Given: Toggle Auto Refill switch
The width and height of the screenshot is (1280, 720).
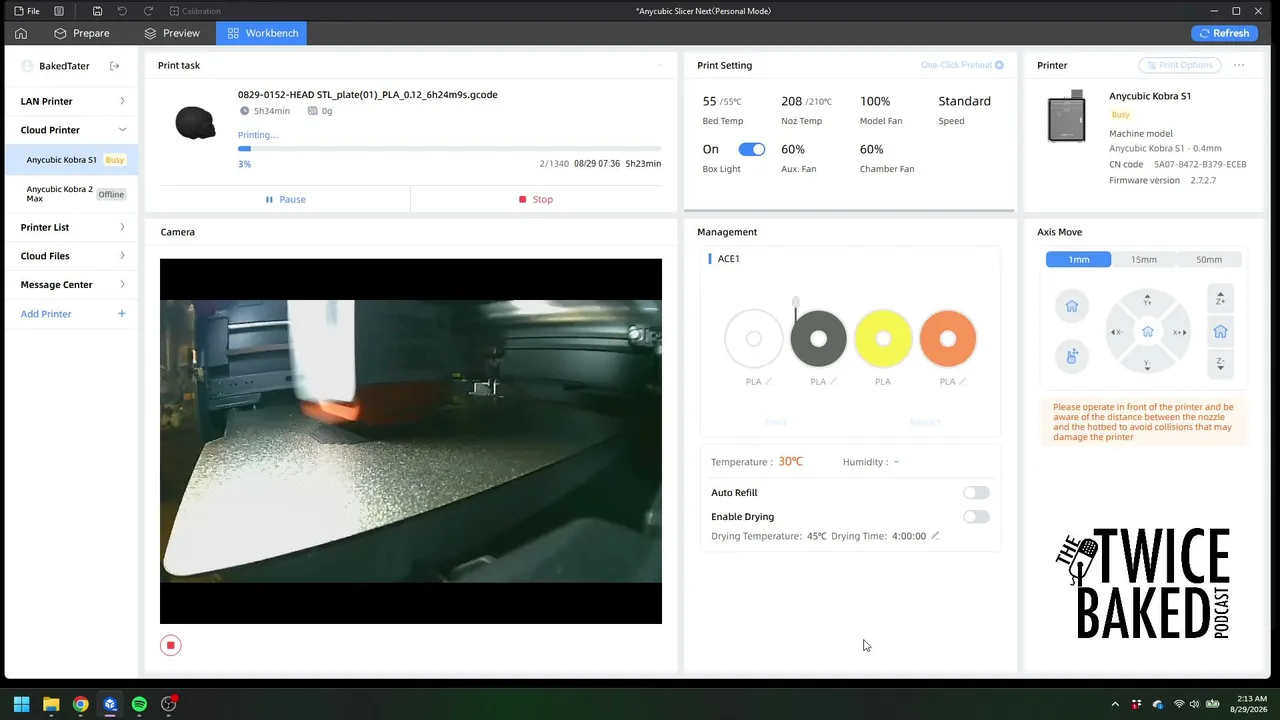Looking at the screenshot, I should coord(976,493).
